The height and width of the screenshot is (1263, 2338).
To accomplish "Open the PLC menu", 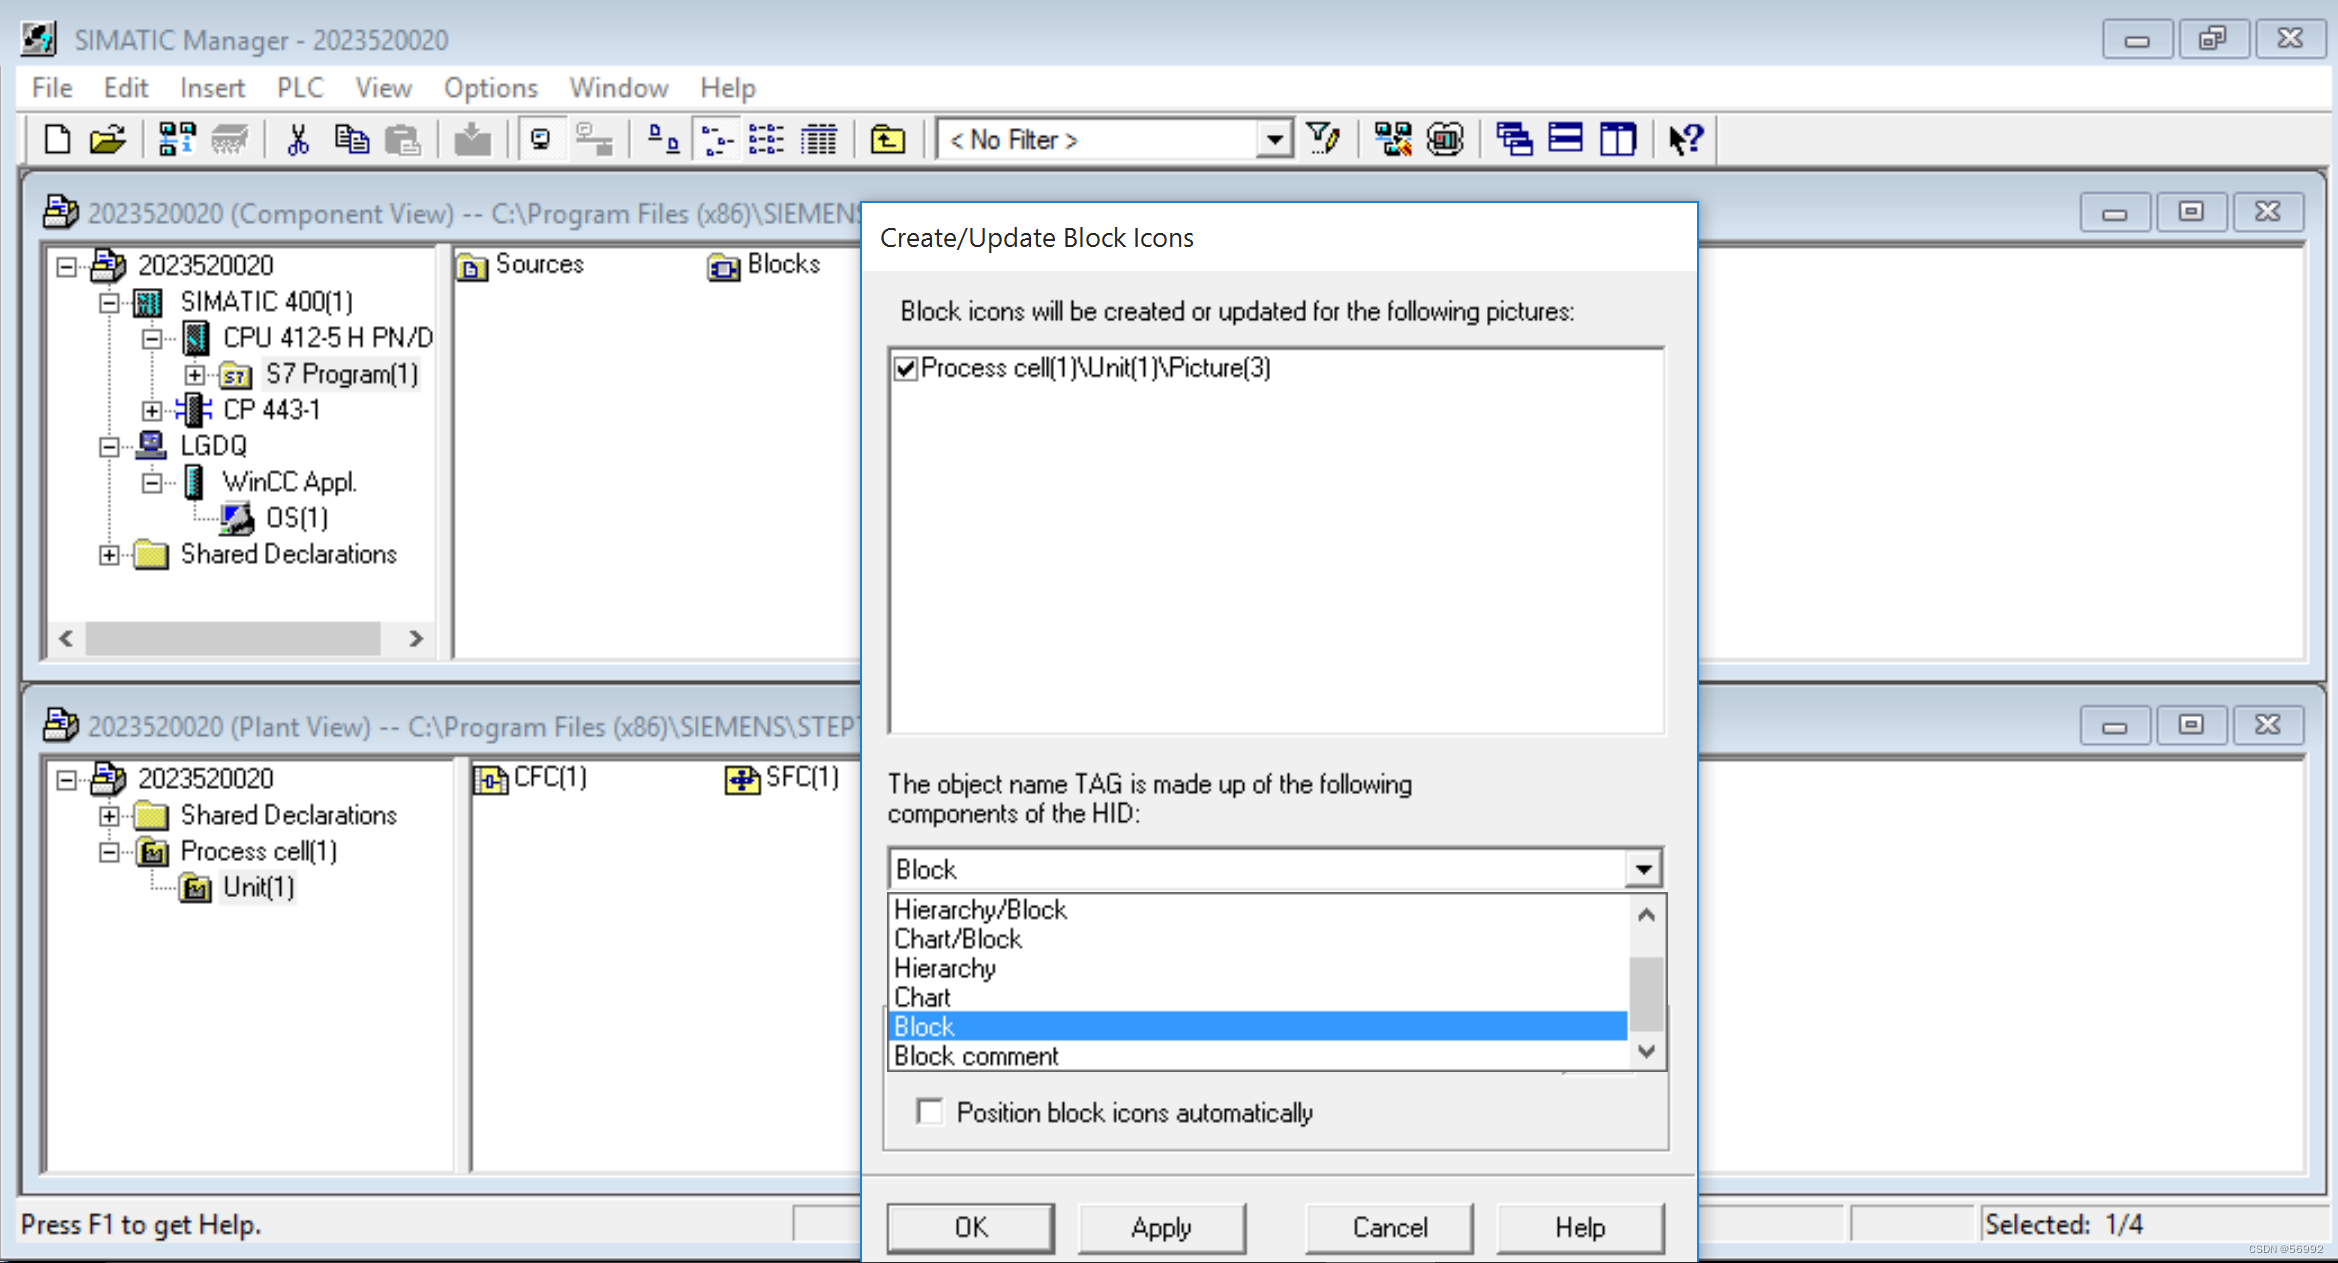I will [299, 88].
